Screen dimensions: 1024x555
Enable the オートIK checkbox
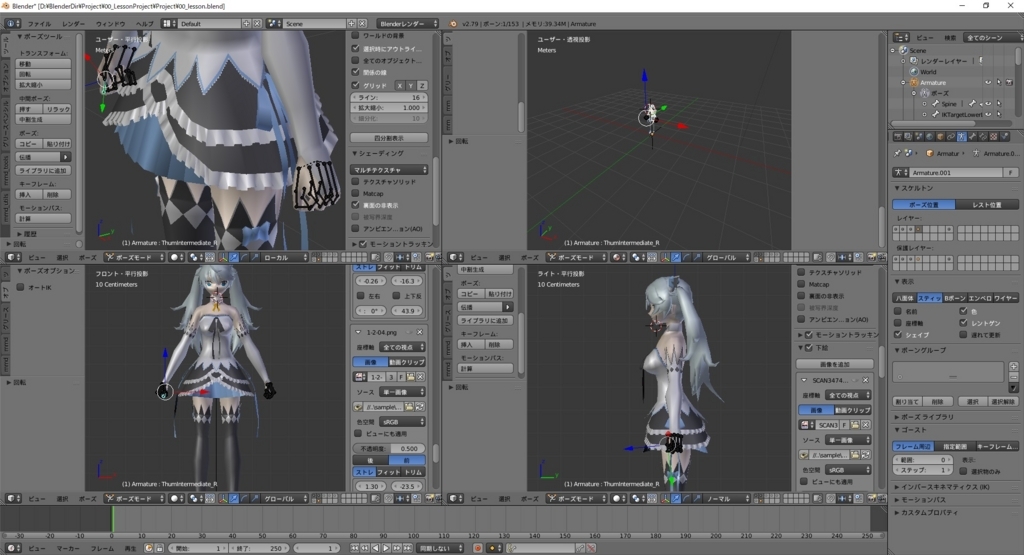coord(20,287)
